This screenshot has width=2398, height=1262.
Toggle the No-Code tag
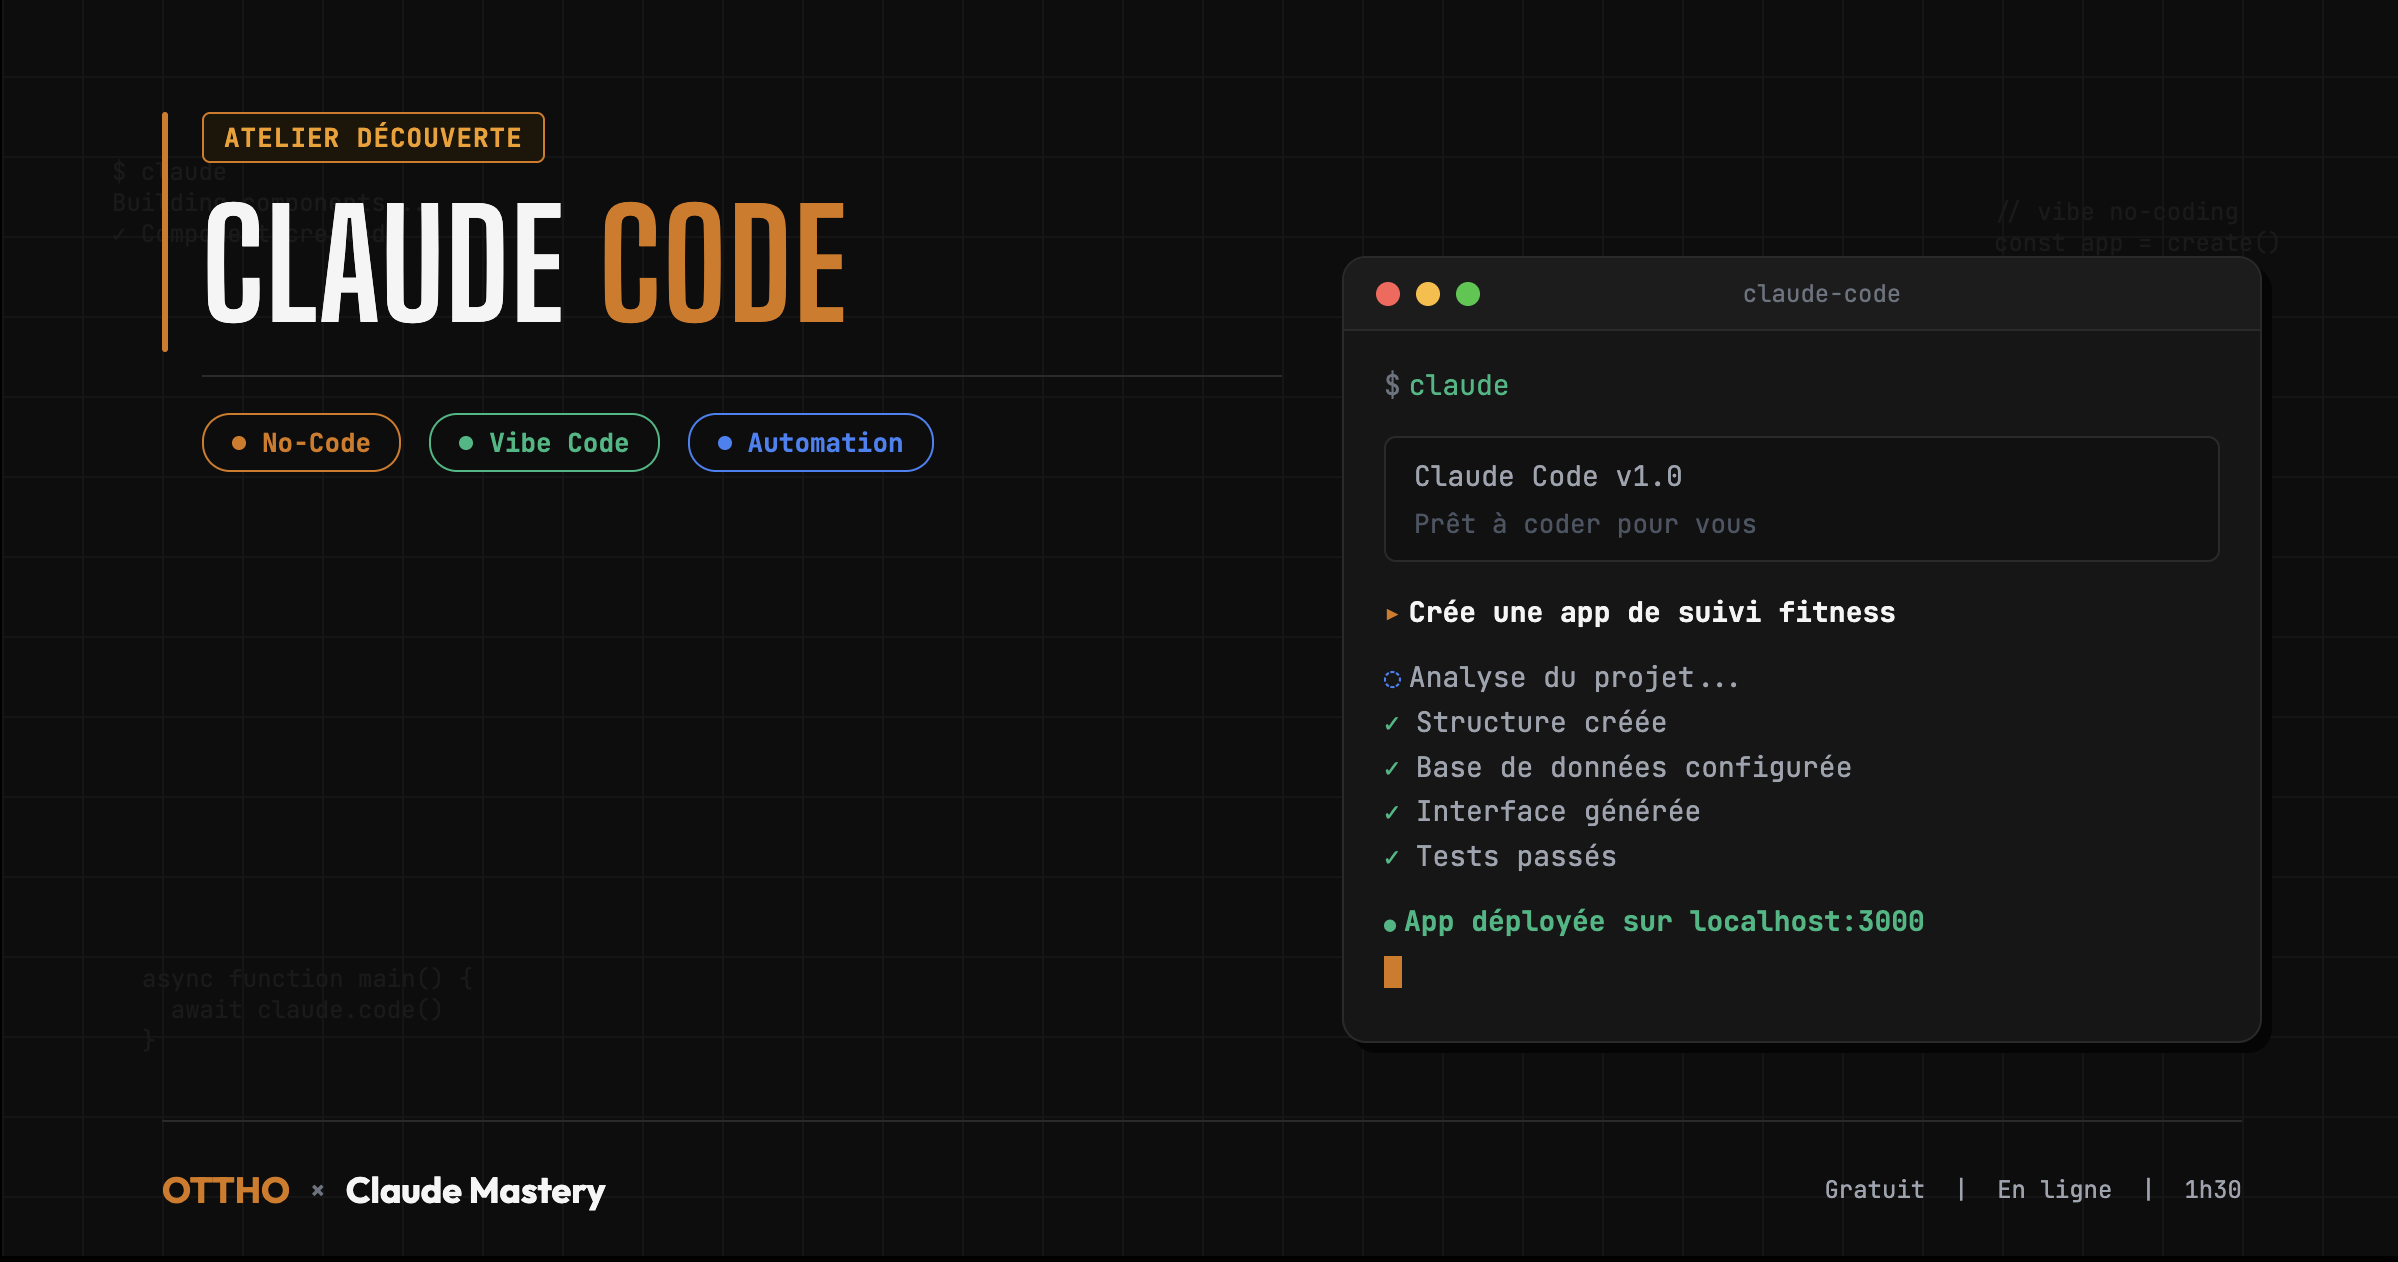click(301, 442)
